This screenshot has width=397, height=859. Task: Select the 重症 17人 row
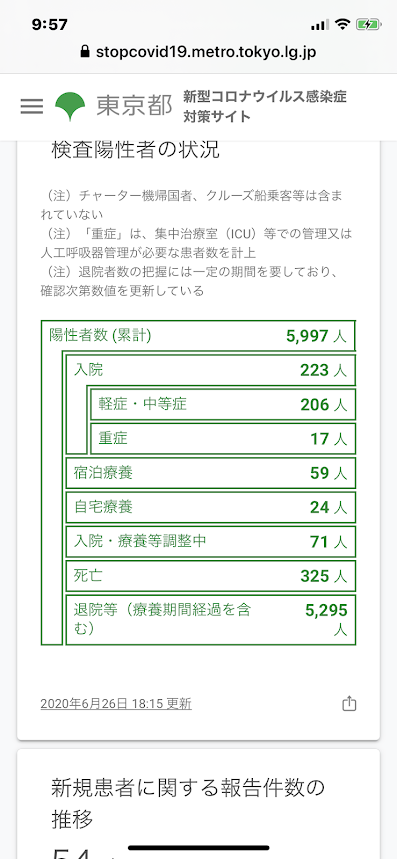pyautogui.click(x=223, y=439)
